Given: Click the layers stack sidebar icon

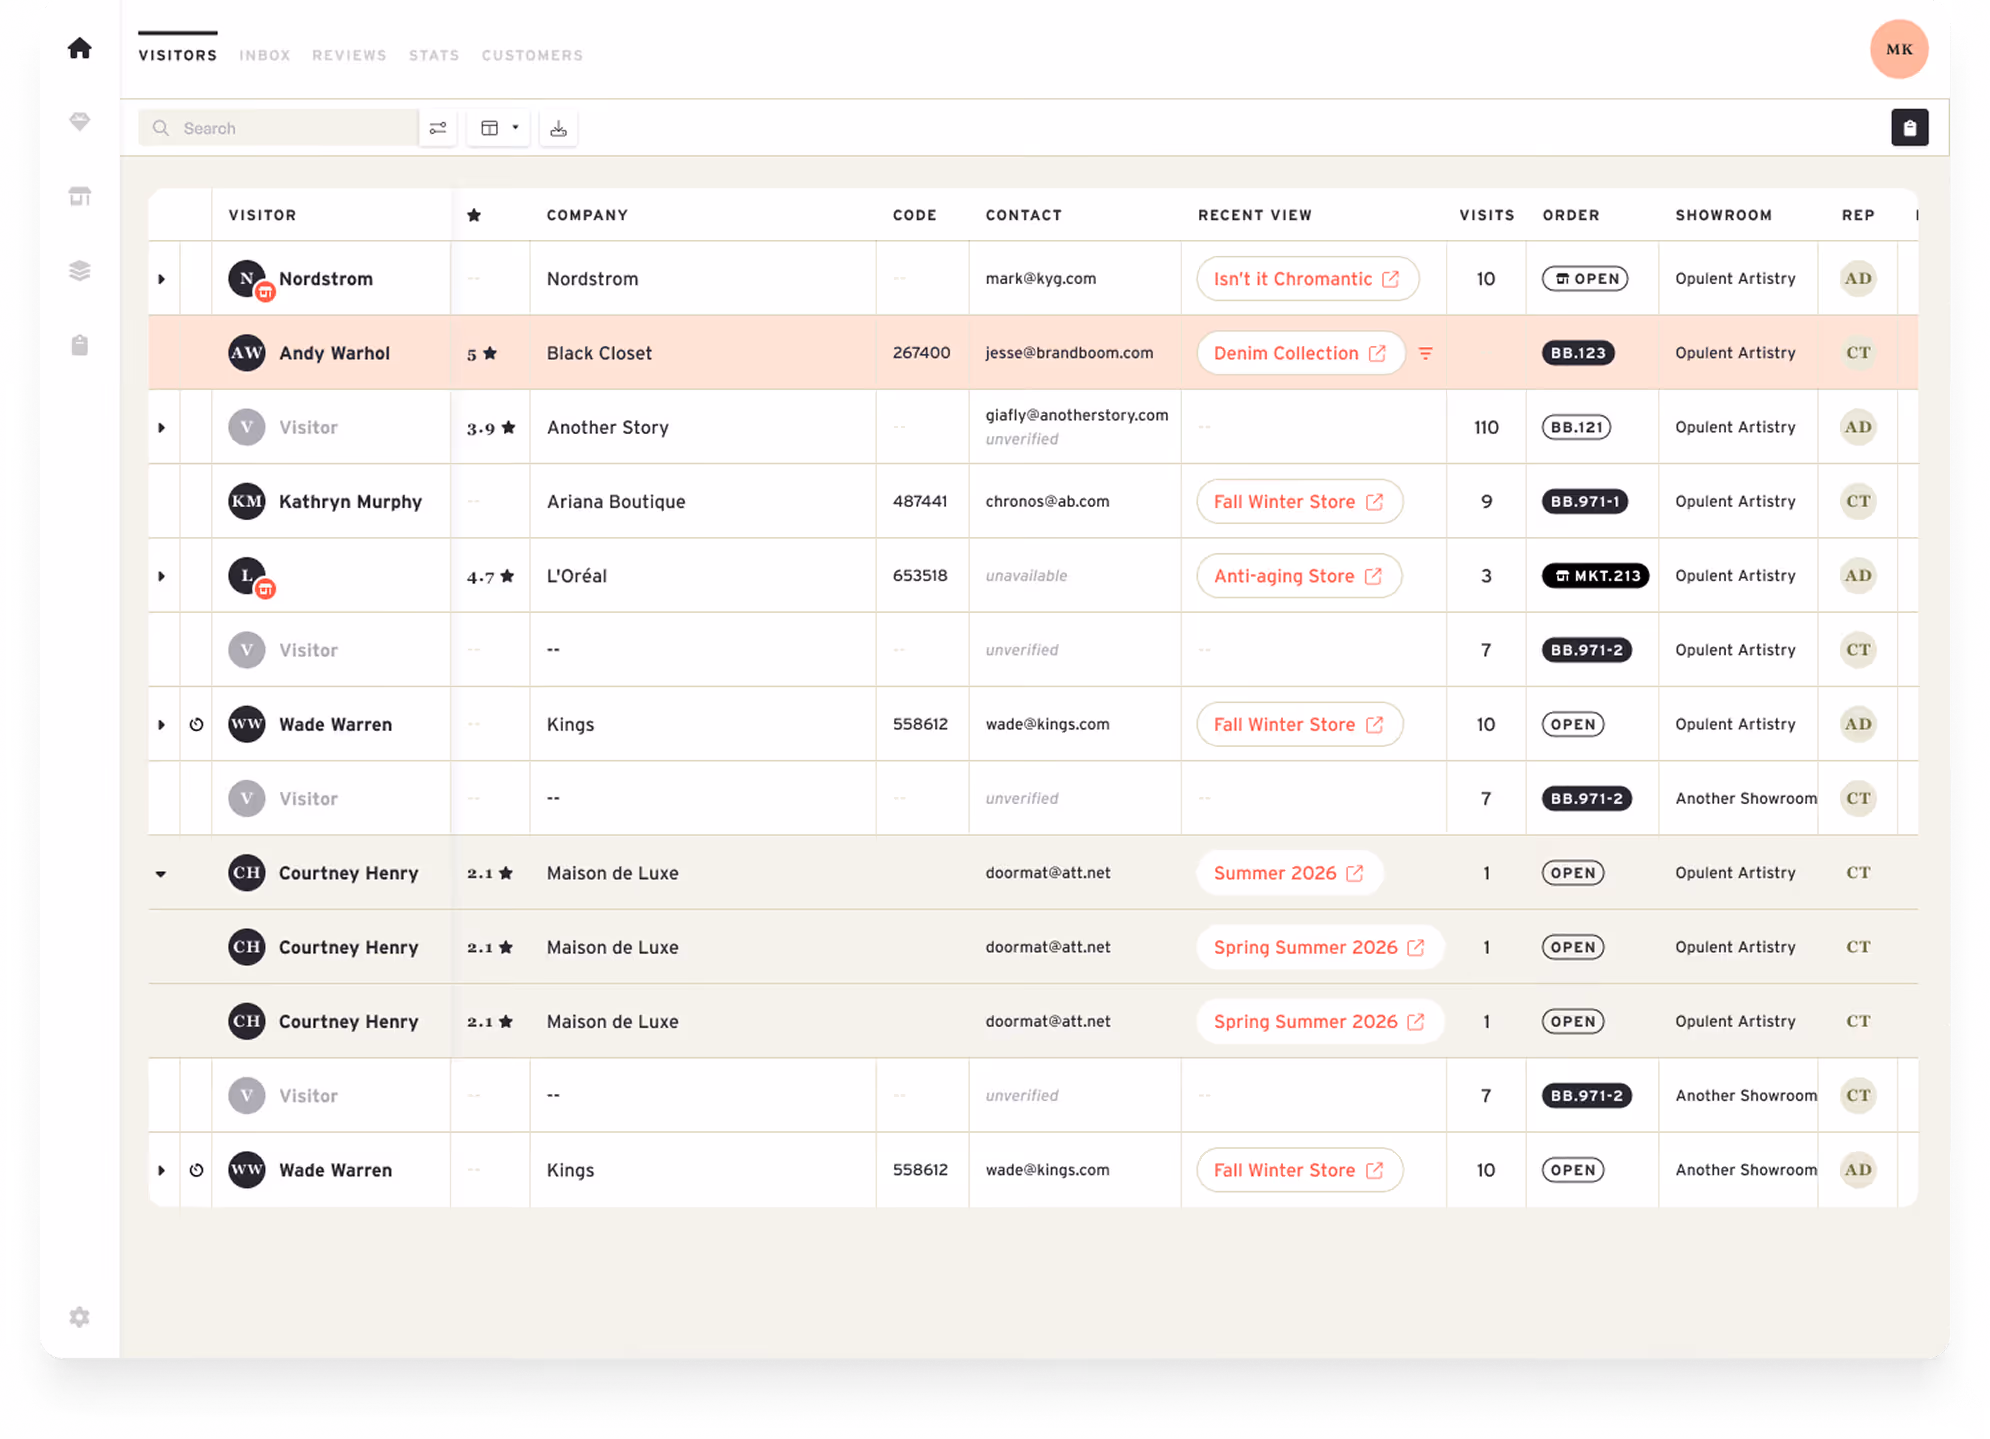Looking at the screenshot, I should (x=80, y=271).
